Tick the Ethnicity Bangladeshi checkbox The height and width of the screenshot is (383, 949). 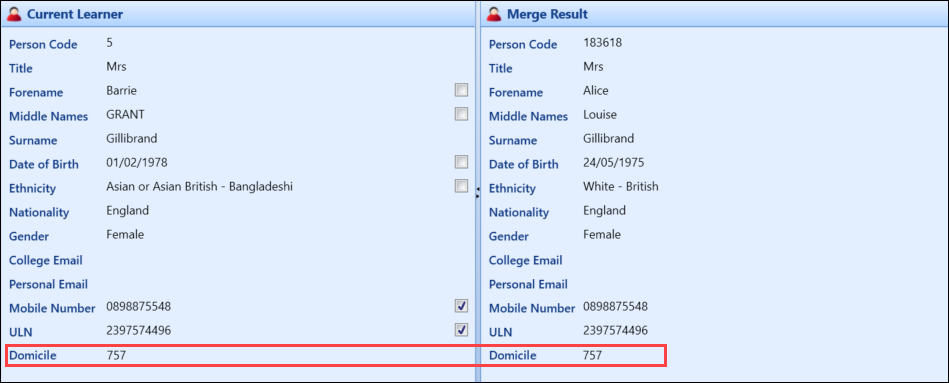pyautogui.click(x=461, y=186)
